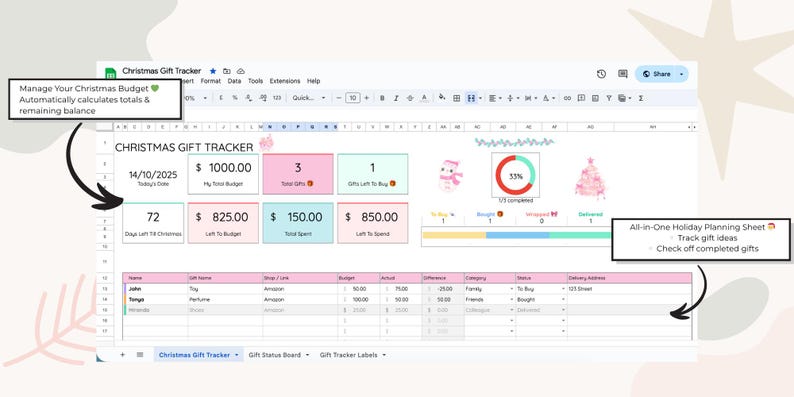Open the text color picker
Image resolution: width=794 pixels, height=397 pixels.
click(x=424, y=98)
